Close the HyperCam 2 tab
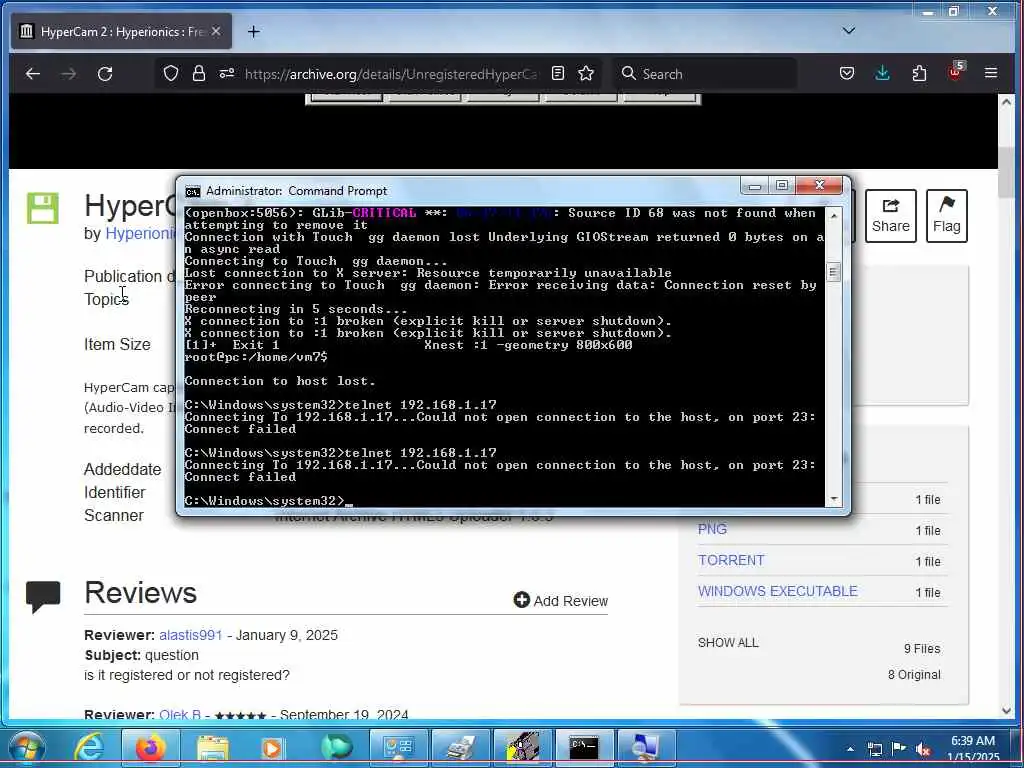Viewport: 1024px width, 768px height. pyautogui.click(x=216, y=31)
